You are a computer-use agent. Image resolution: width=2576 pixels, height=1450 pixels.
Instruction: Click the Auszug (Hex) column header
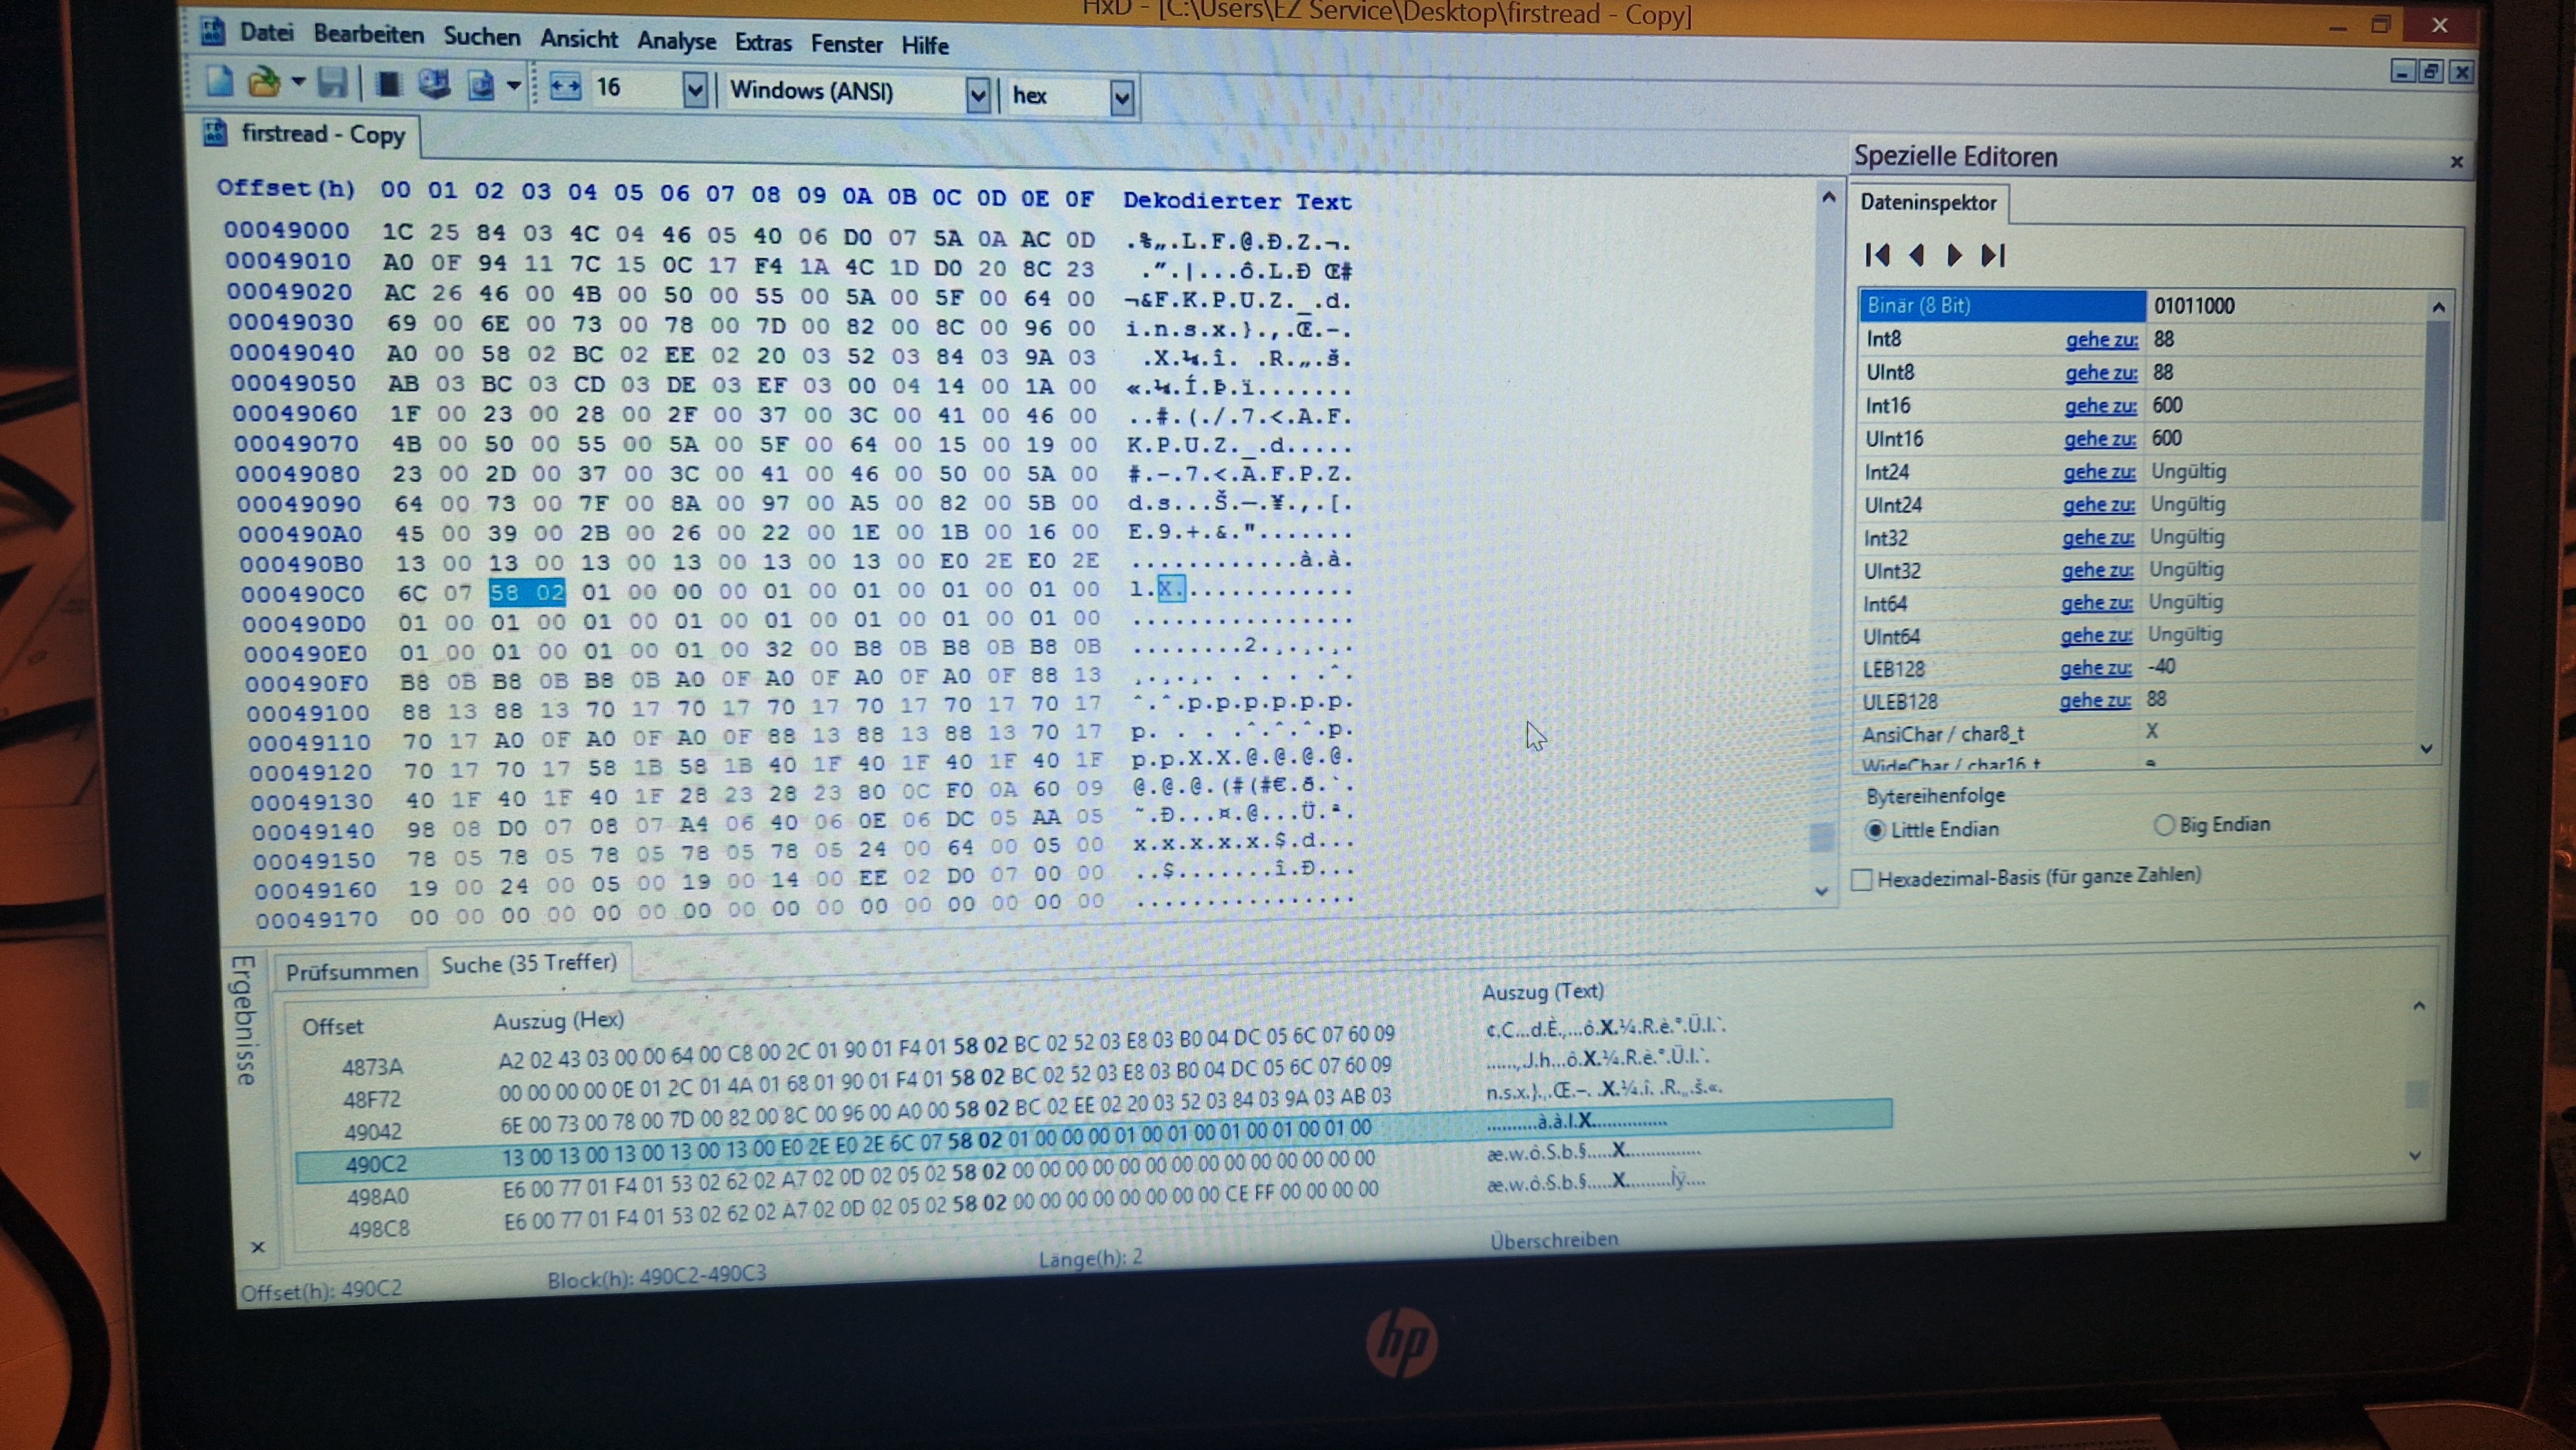(x=558, y=1020)
